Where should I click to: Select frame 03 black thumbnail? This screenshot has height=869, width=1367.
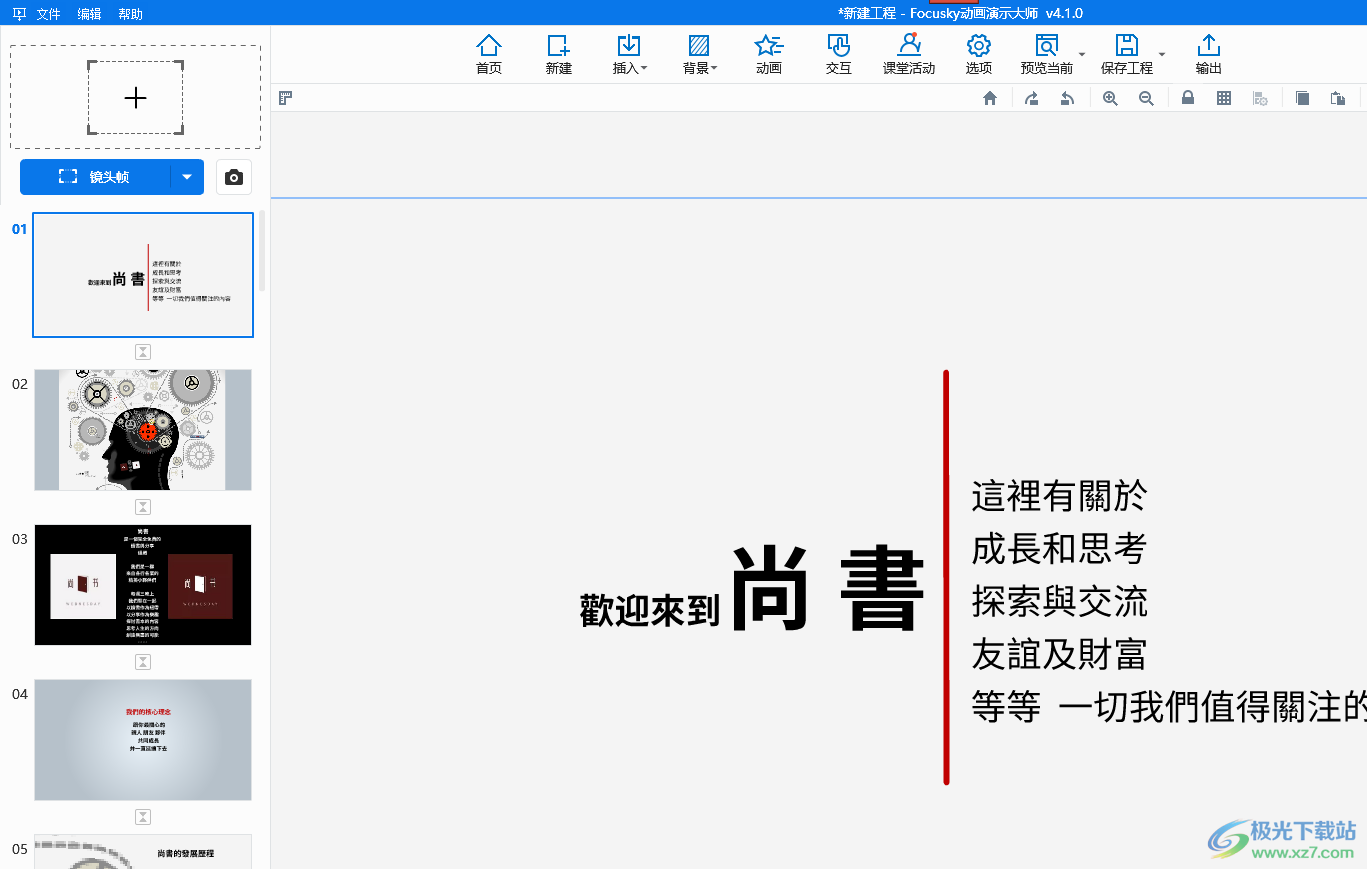[143, 585]
